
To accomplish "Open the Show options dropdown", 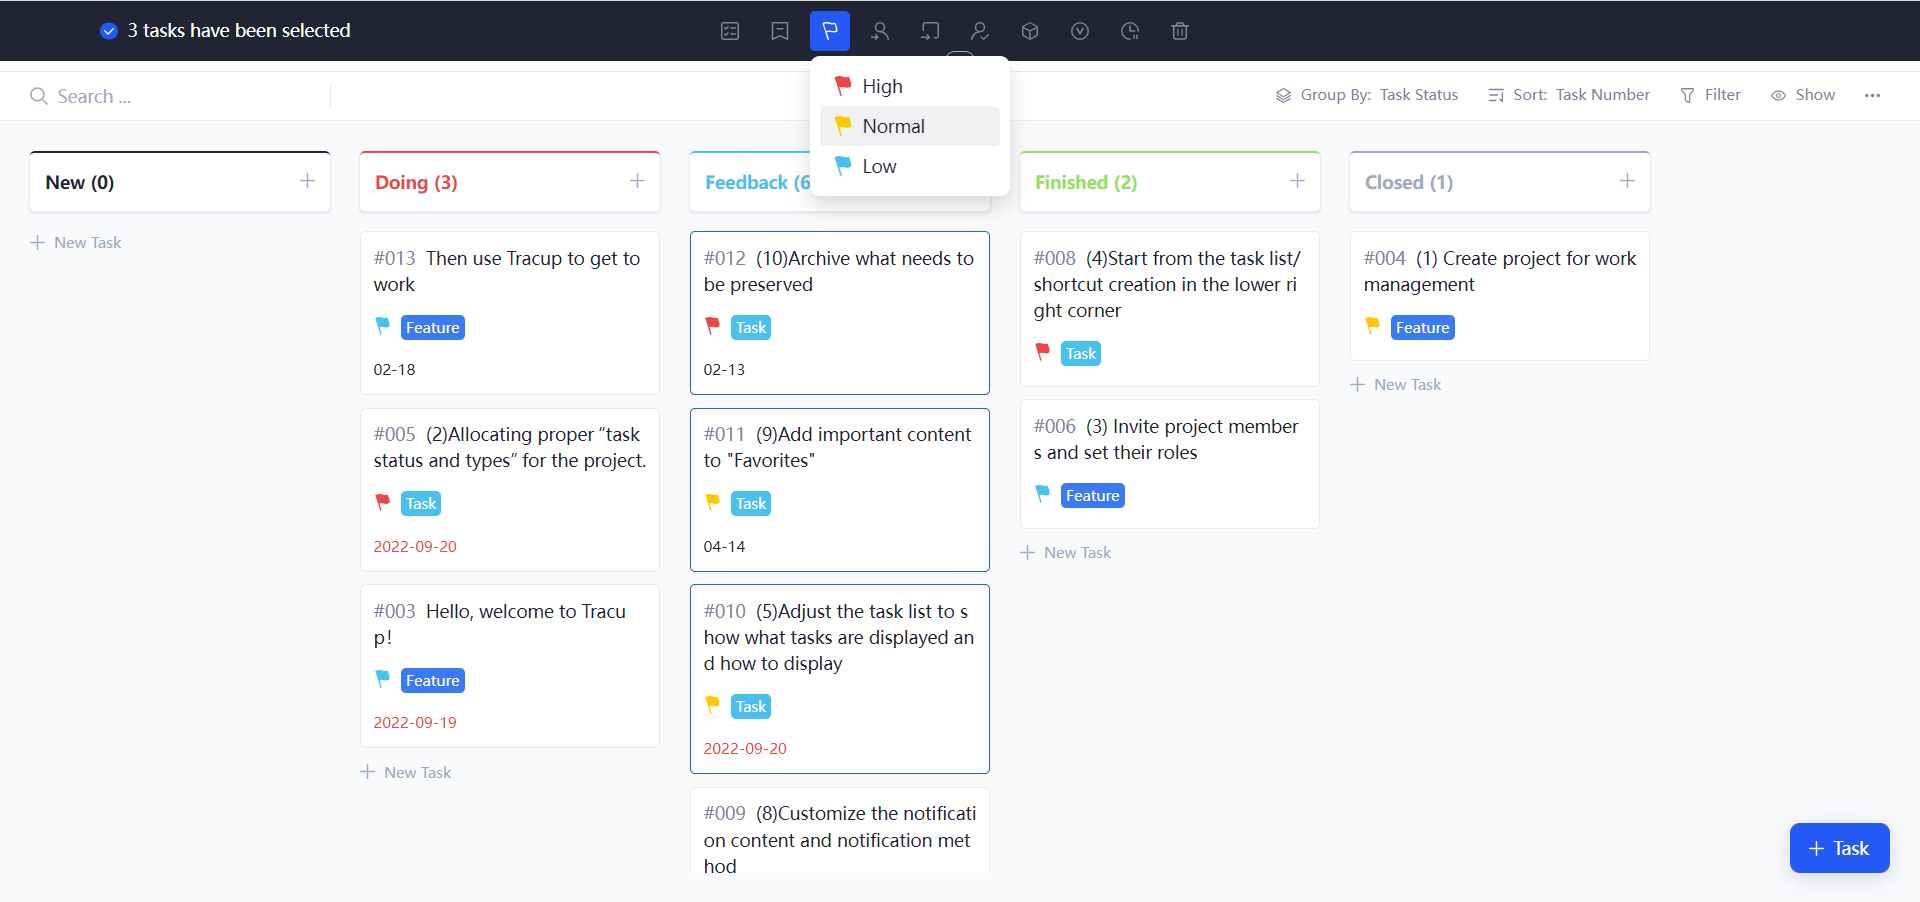I will [x=1803, y=95].
